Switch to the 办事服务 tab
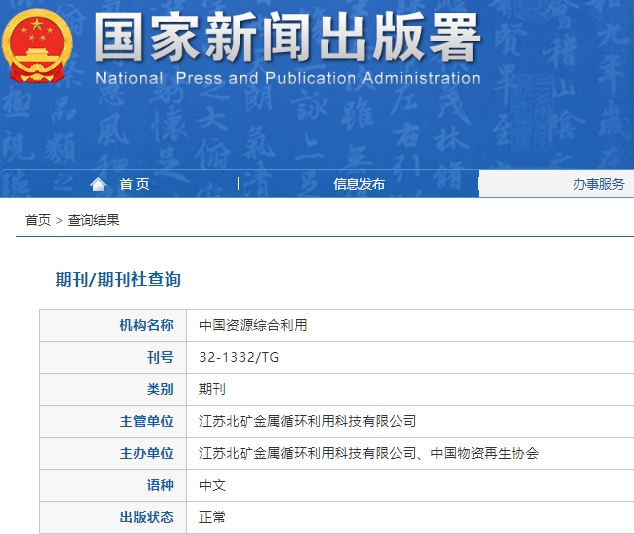634x534 pixels. coord(598,184)
